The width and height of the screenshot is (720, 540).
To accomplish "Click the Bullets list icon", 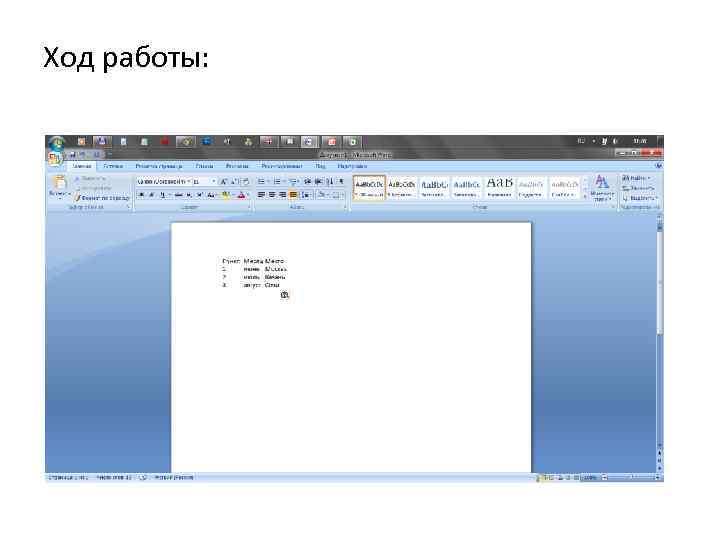I will (263, 182).
